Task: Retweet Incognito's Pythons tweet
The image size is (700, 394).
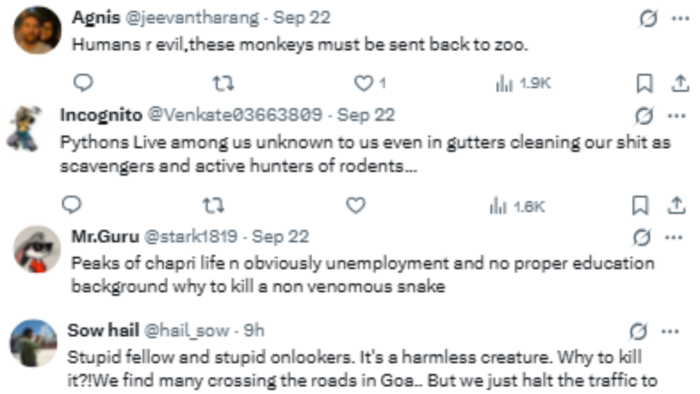Action: (x=213, y=205)
